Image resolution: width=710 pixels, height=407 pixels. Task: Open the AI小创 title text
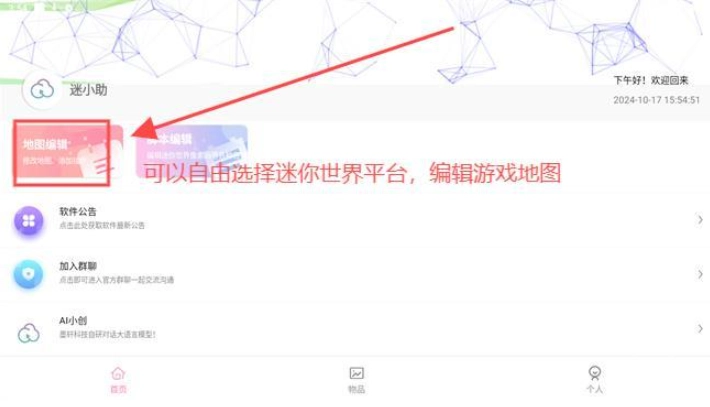[x=73, y=321]
